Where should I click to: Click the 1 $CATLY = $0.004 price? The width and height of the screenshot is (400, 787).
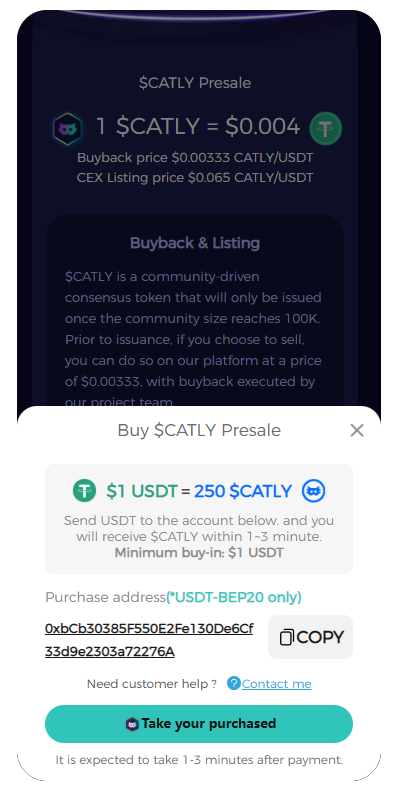198,126
